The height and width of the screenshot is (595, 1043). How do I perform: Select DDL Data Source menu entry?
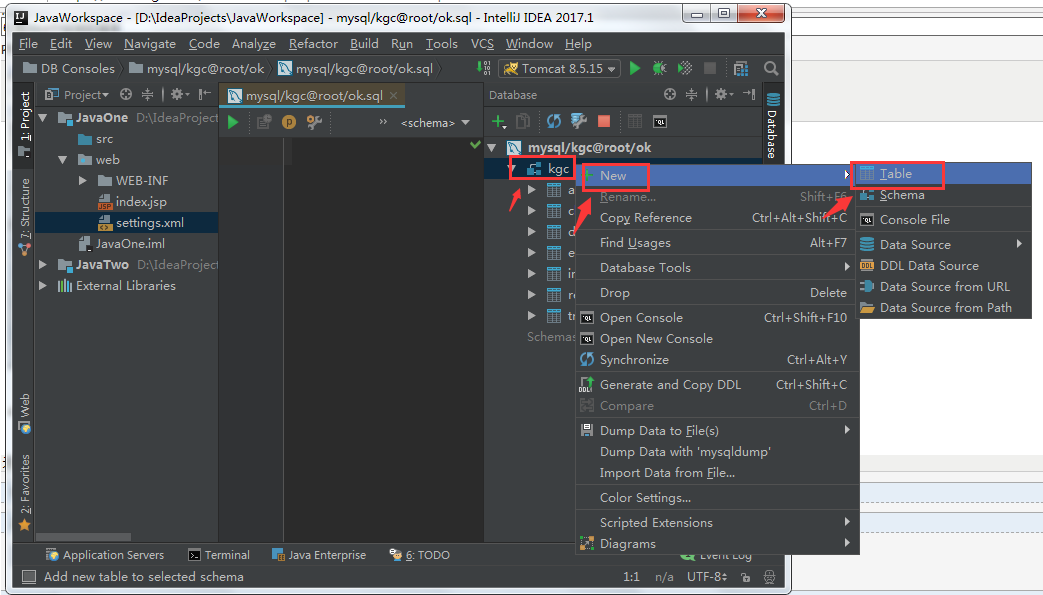(x=943, y=266)
